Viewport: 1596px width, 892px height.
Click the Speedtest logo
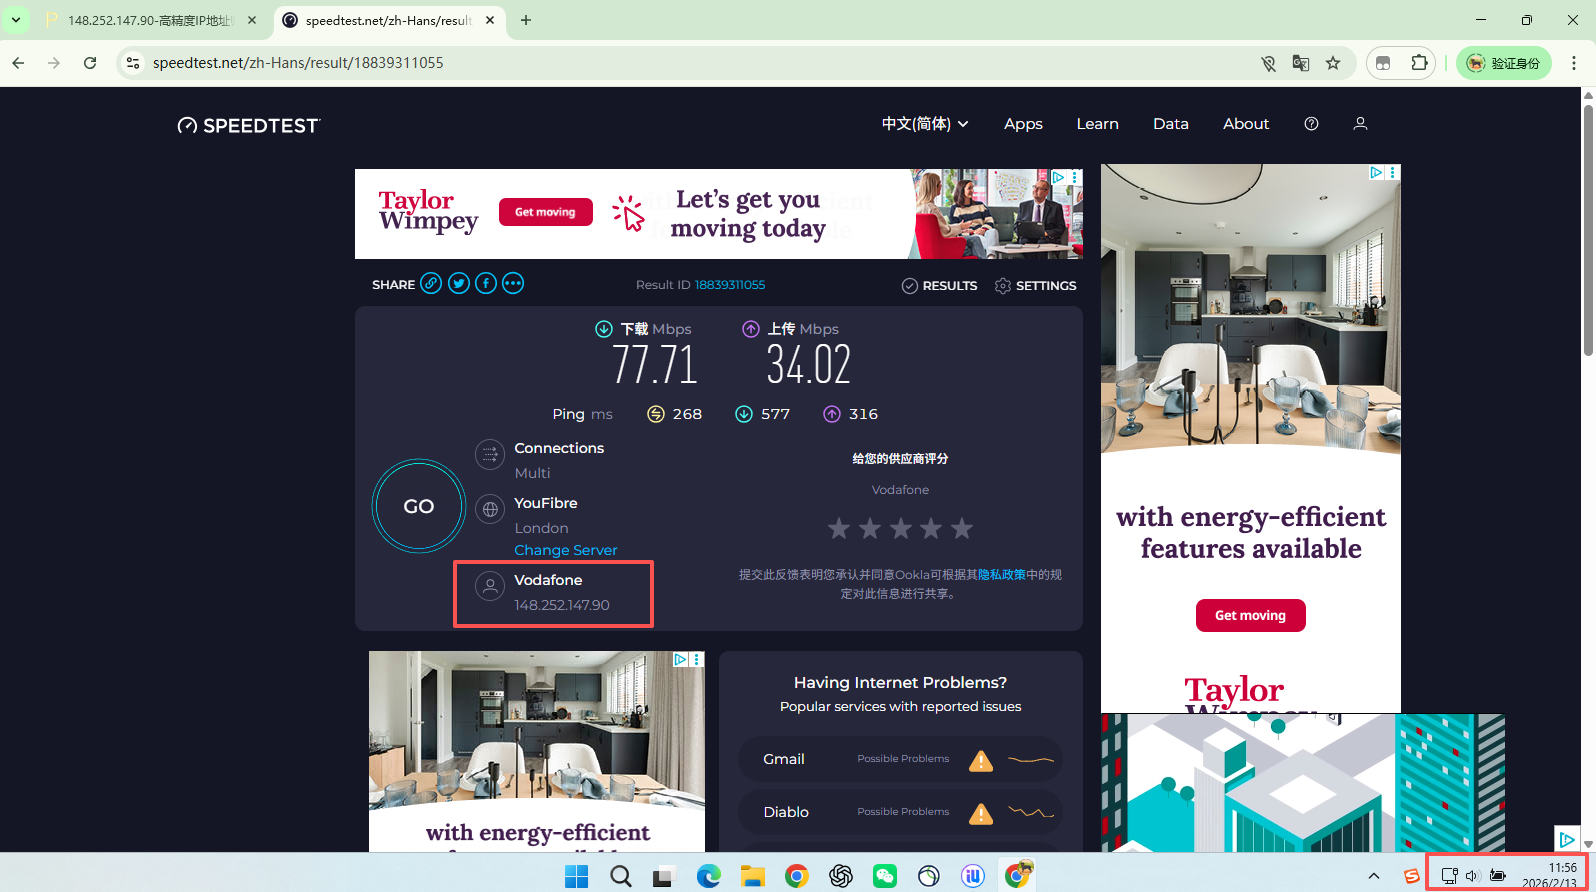[x=249, y=125]
